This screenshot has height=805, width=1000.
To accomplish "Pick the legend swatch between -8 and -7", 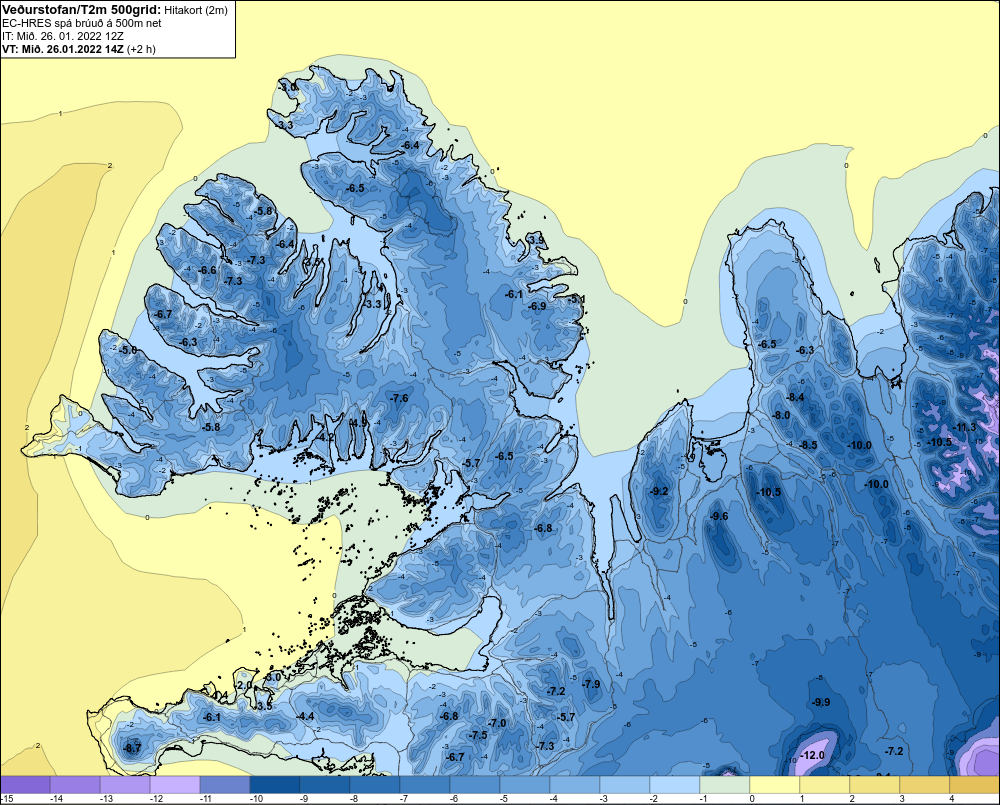I will click(x=375, y=785).
